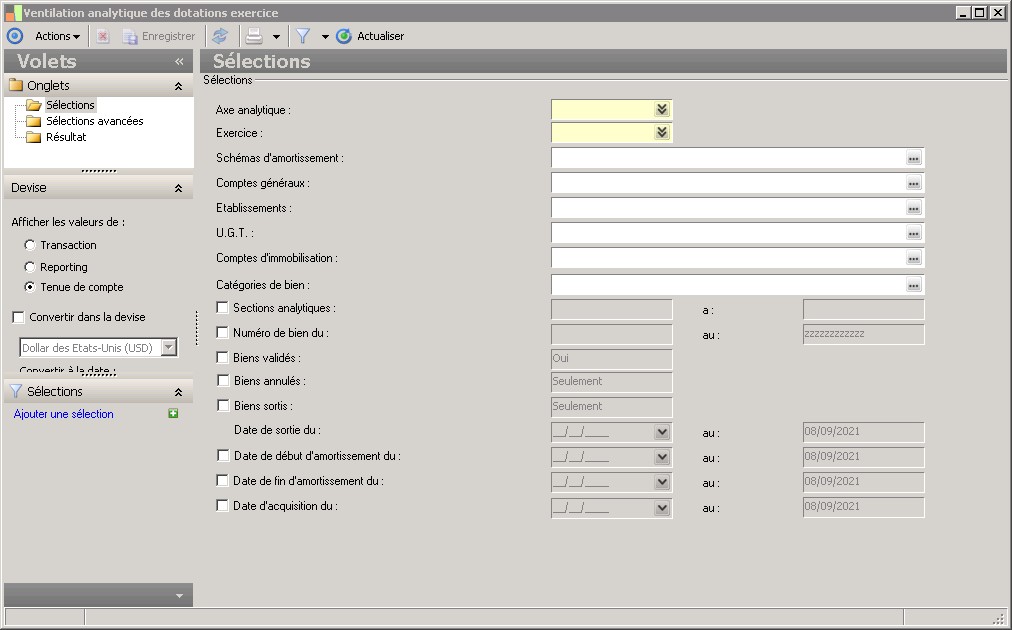Open the Exercice dropdown list
Viewport: 1012px width, 630px height.
(x=661, y=133)
